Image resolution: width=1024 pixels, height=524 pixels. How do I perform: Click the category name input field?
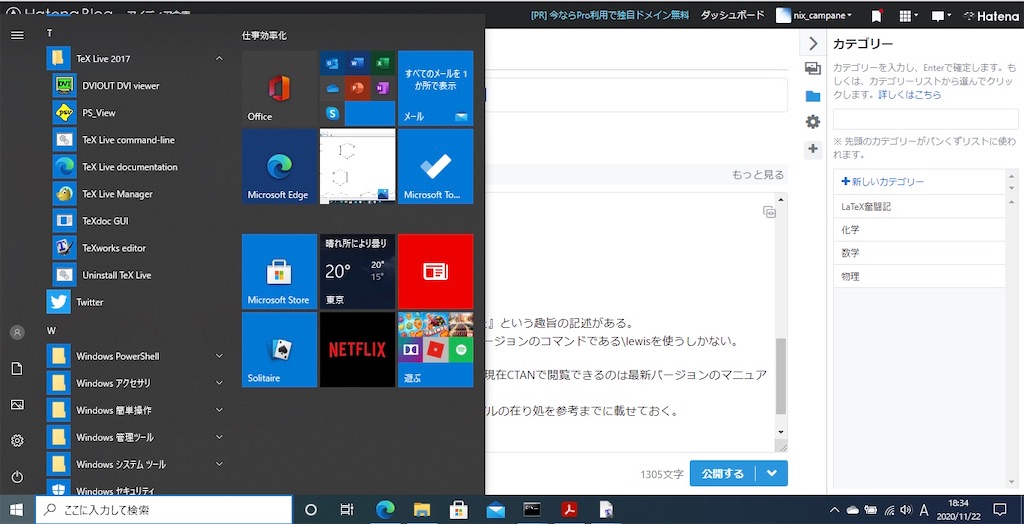(925, 119)
